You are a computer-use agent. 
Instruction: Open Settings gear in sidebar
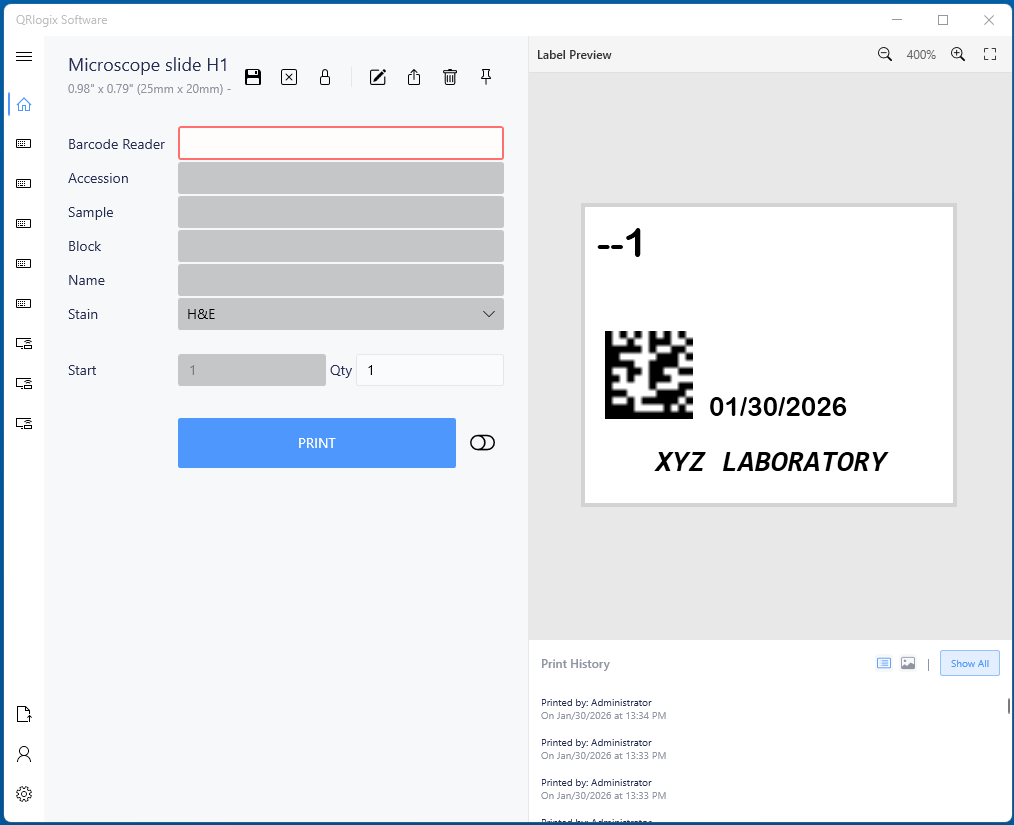click(x=24, y=794)
